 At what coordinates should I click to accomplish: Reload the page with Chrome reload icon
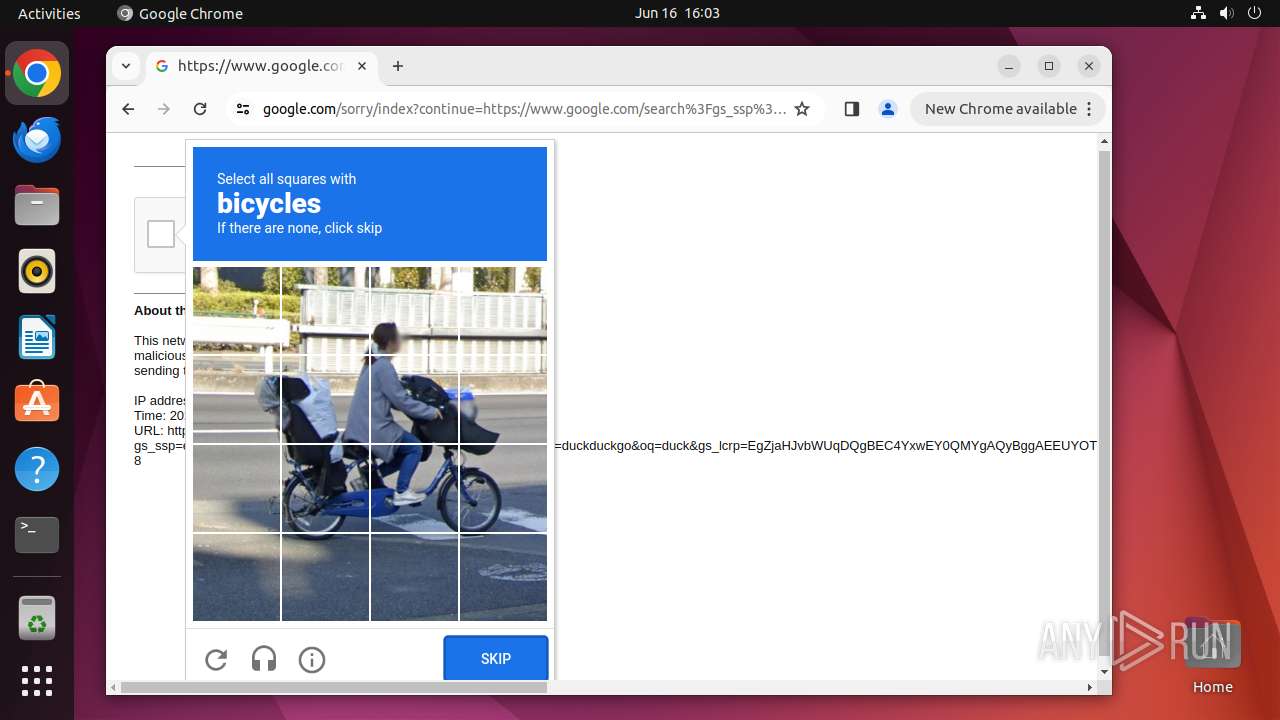pyautogui.click(x=200, y=109)
